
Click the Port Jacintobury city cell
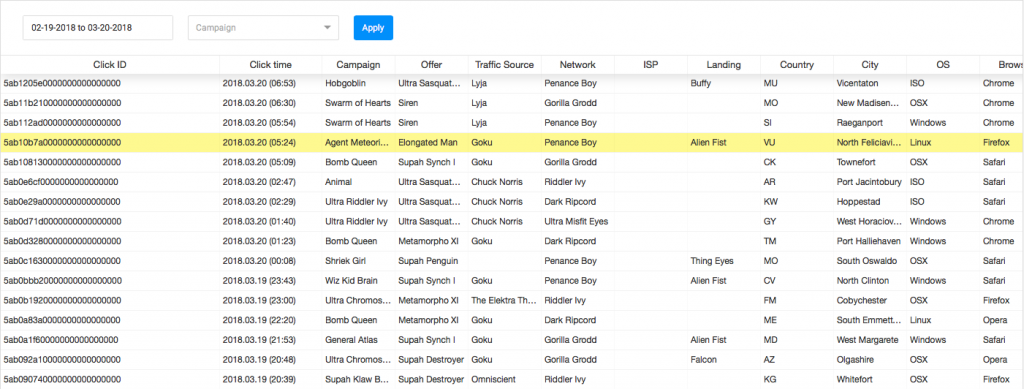(868, 182)
